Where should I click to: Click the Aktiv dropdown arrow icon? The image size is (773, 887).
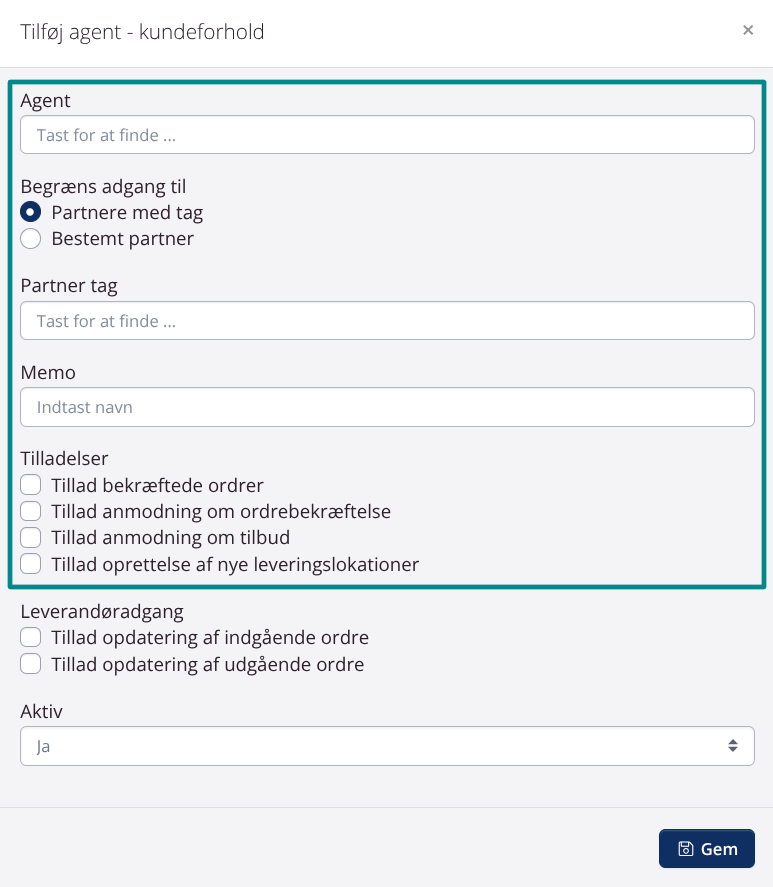pyautogui.click(x=733, y=746)
